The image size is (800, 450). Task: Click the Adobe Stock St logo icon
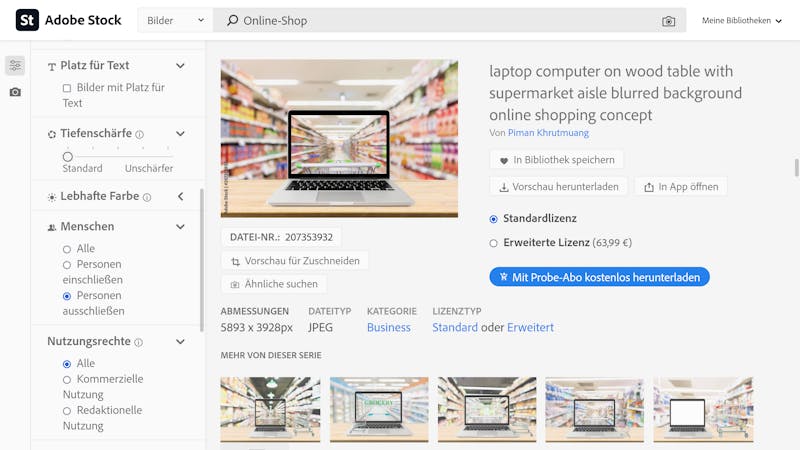pyautogui.click(x=27, y=20)
